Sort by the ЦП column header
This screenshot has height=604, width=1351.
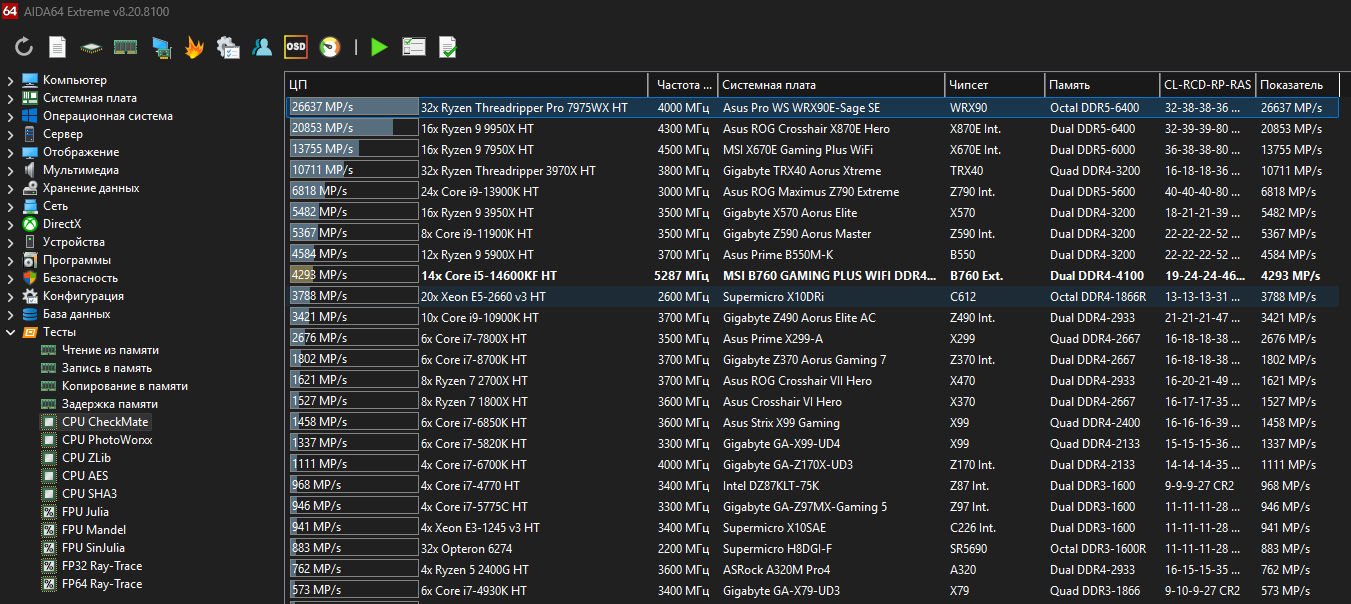467,85
